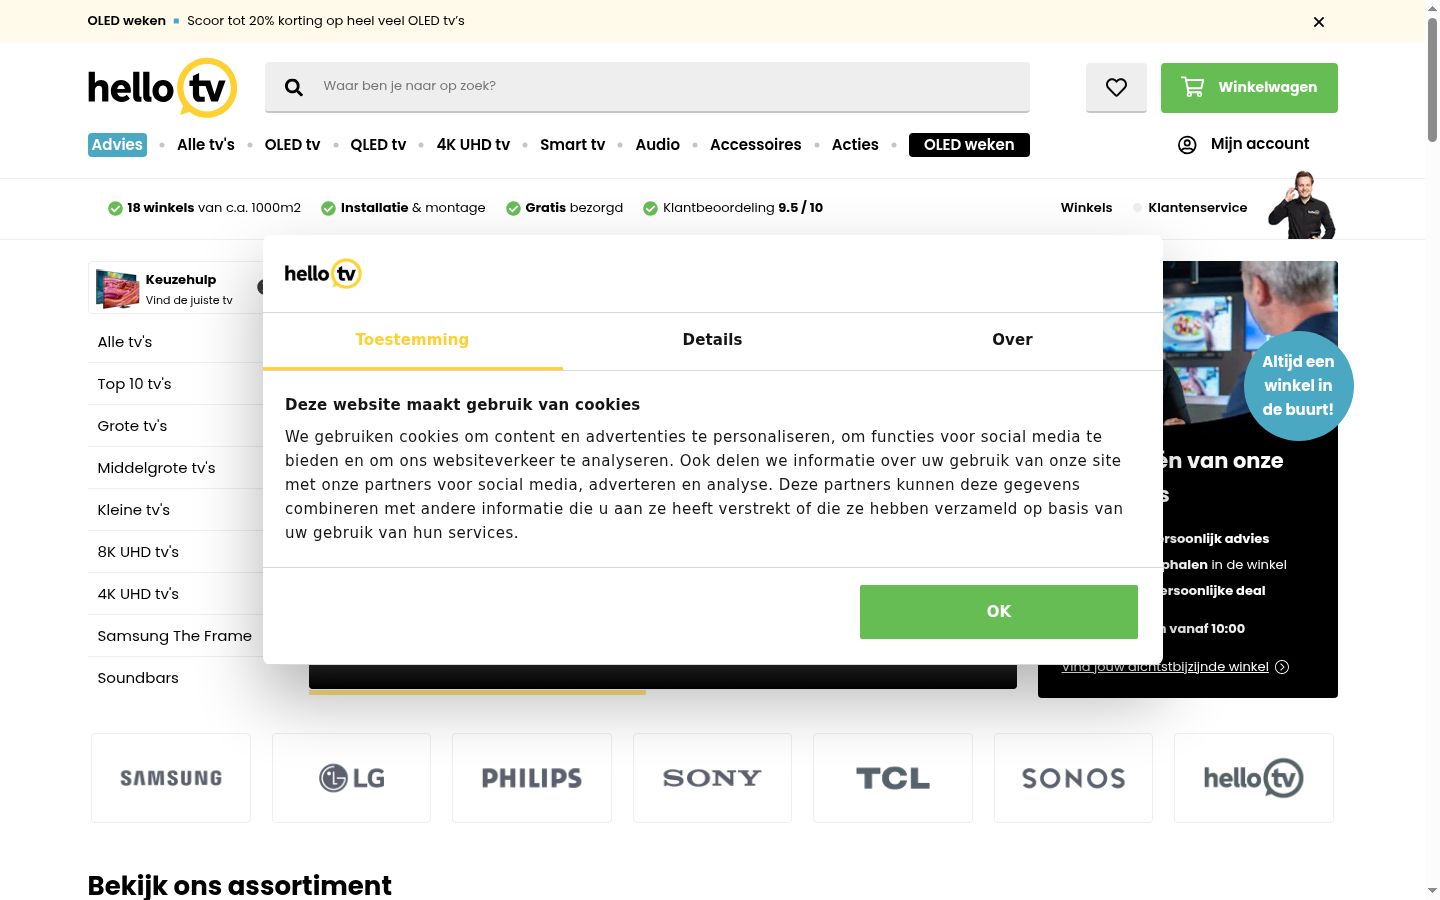
Task: Open the LG brand tile
Action: pyautogui.click(x=351, y=778)
